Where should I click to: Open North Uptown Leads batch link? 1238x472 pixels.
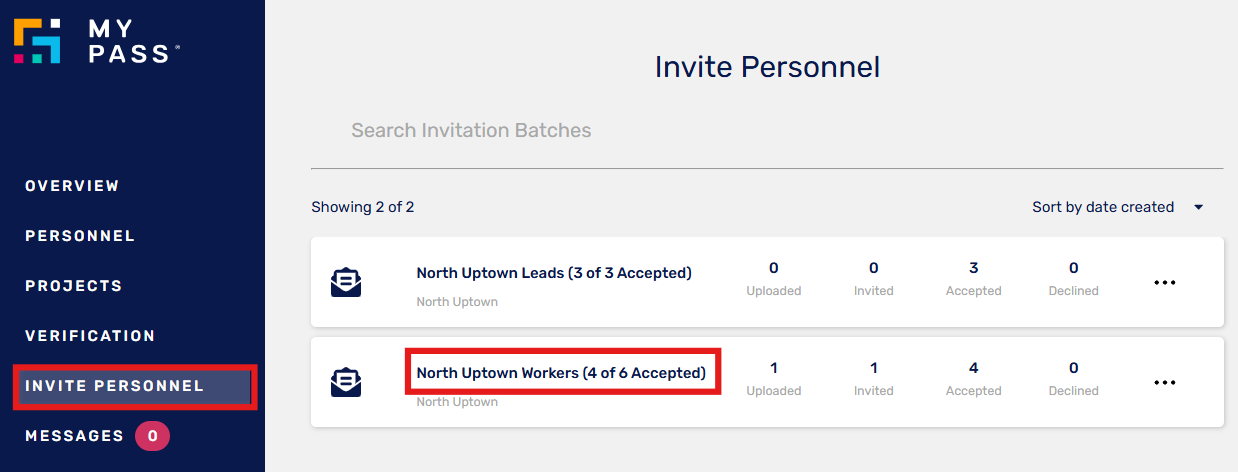click(x=554, y=273)
